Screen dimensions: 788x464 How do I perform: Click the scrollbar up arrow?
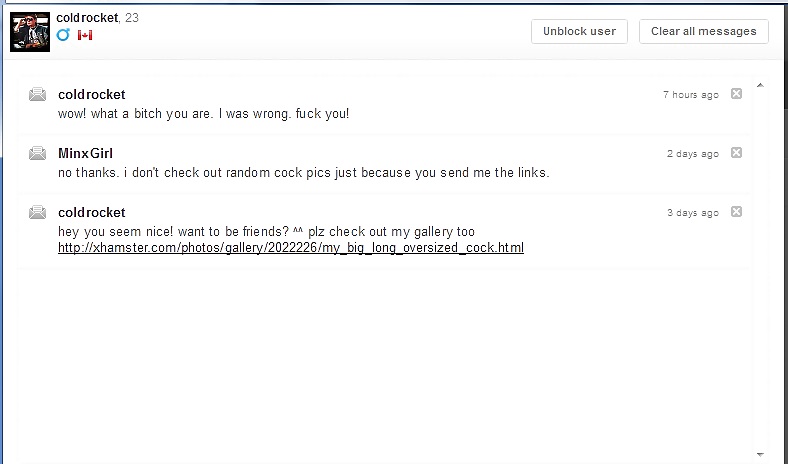760,85
